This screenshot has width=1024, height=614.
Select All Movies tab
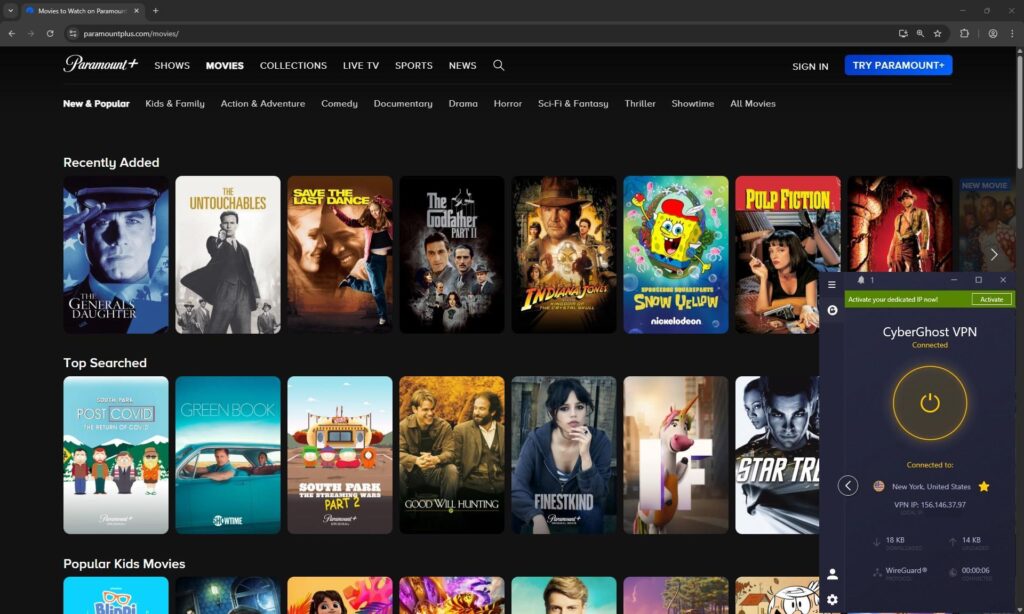(x=752, y=103)
